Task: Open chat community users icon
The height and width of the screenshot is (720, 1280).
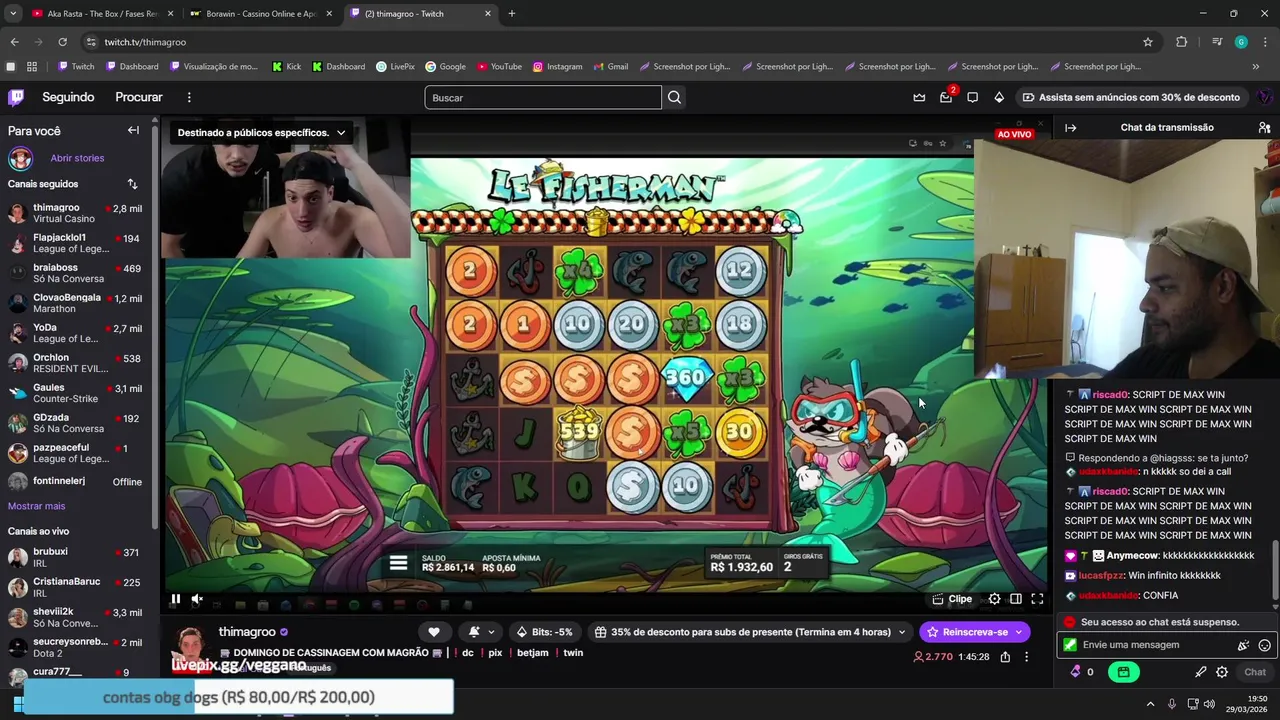Action: 1264,127
